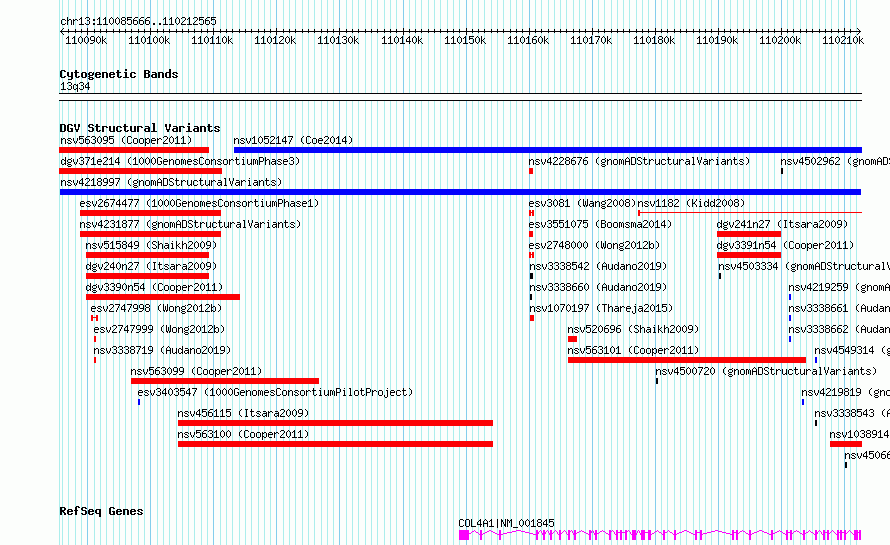Image resolution: width=890 pixels, height=545 pixels.
Task: Select the RefSeq Genes track title
Action: click(101, 511)
